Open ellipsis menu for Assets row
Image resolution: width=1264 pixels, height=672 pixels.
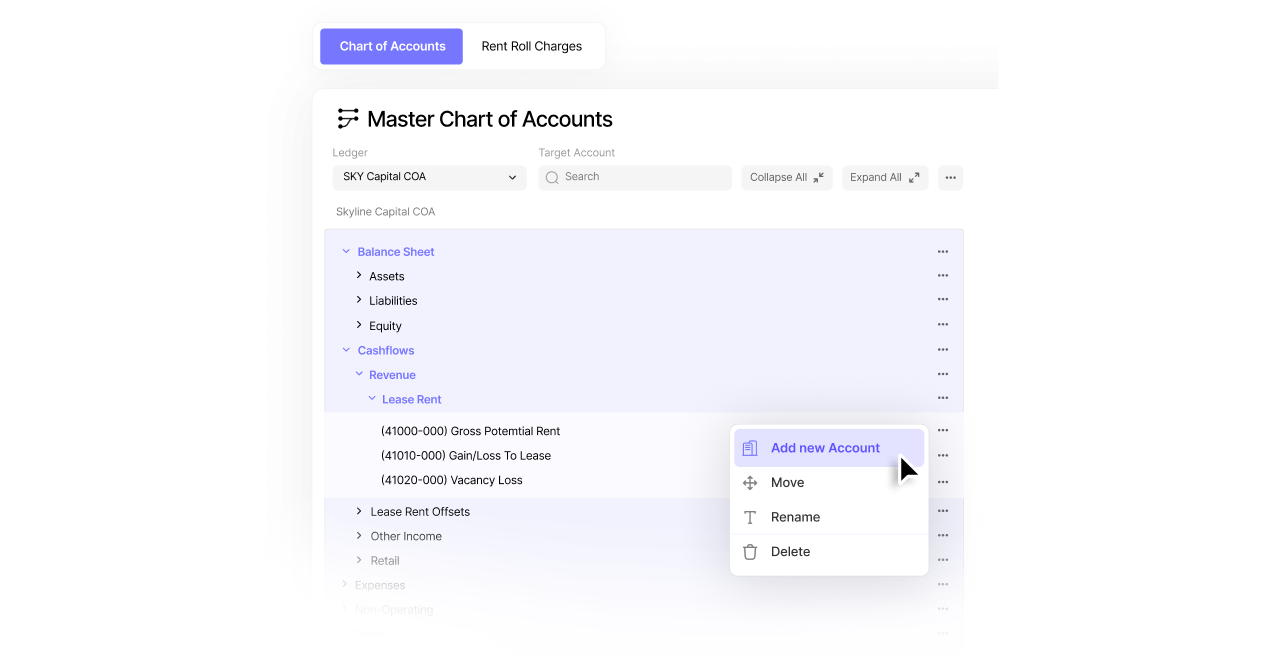tap(942, 276)
